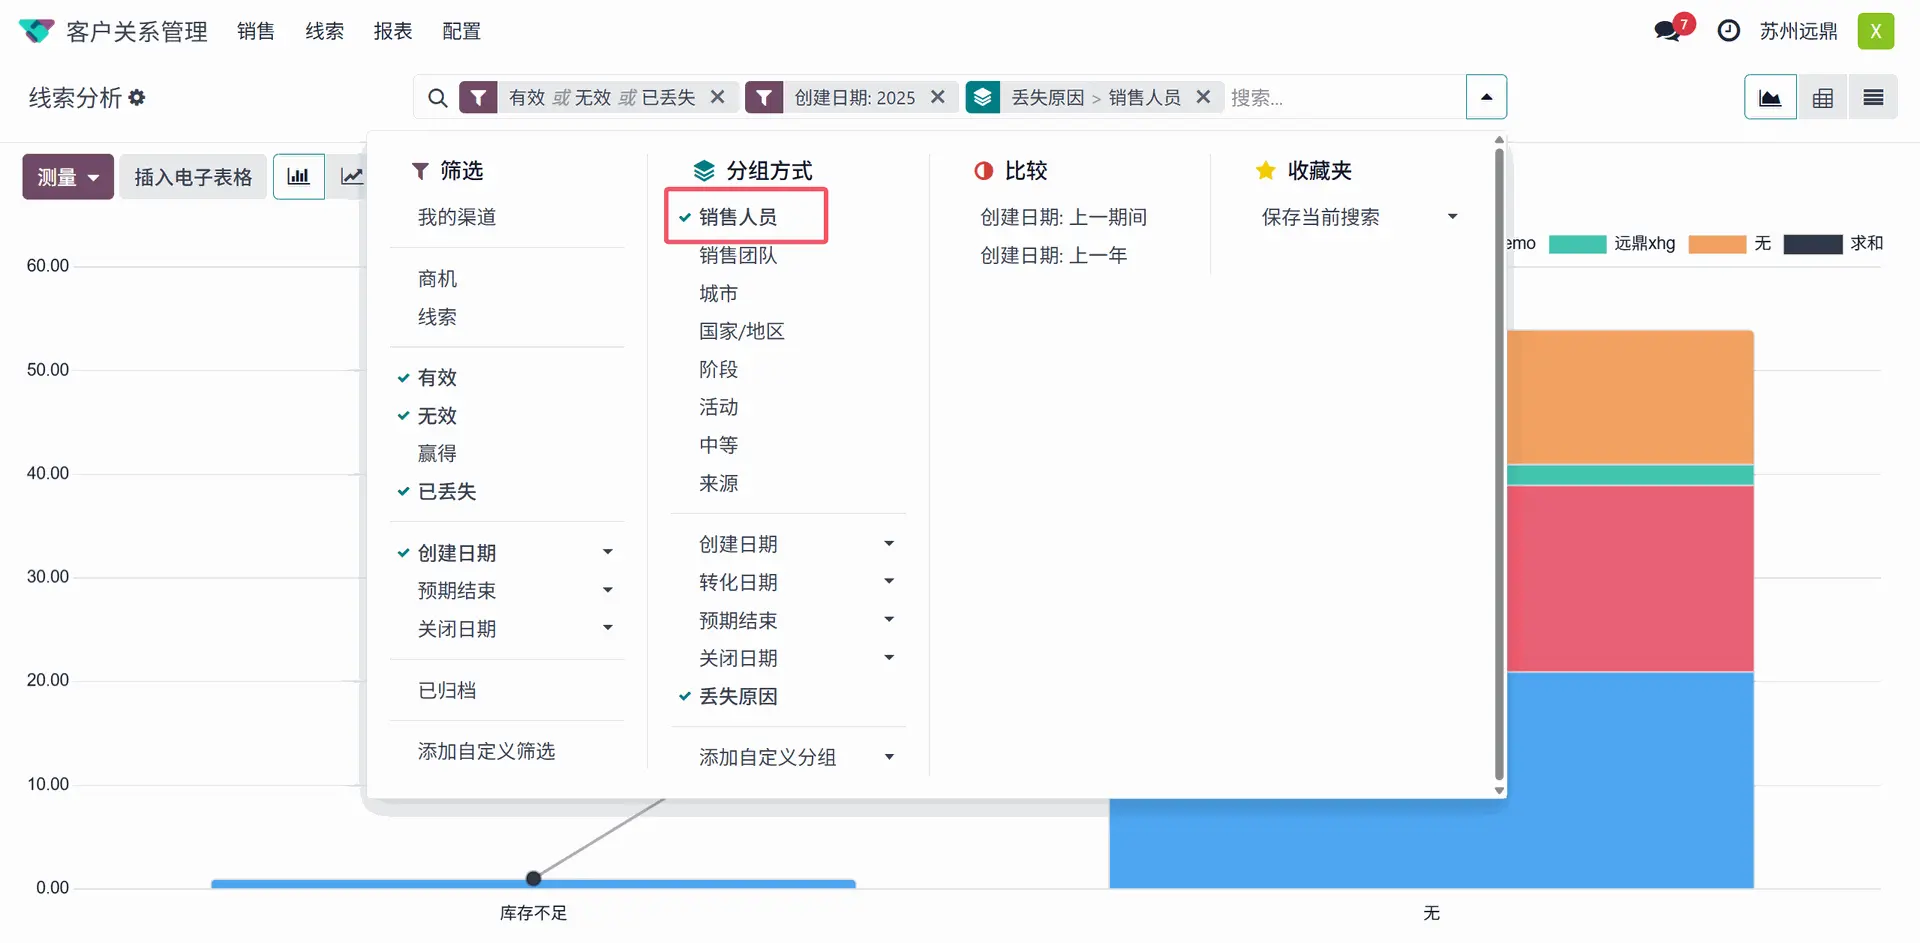The height and width of the screenshot is (943, 1920).
Task: Group by 阶段
Action: [718, 369]
